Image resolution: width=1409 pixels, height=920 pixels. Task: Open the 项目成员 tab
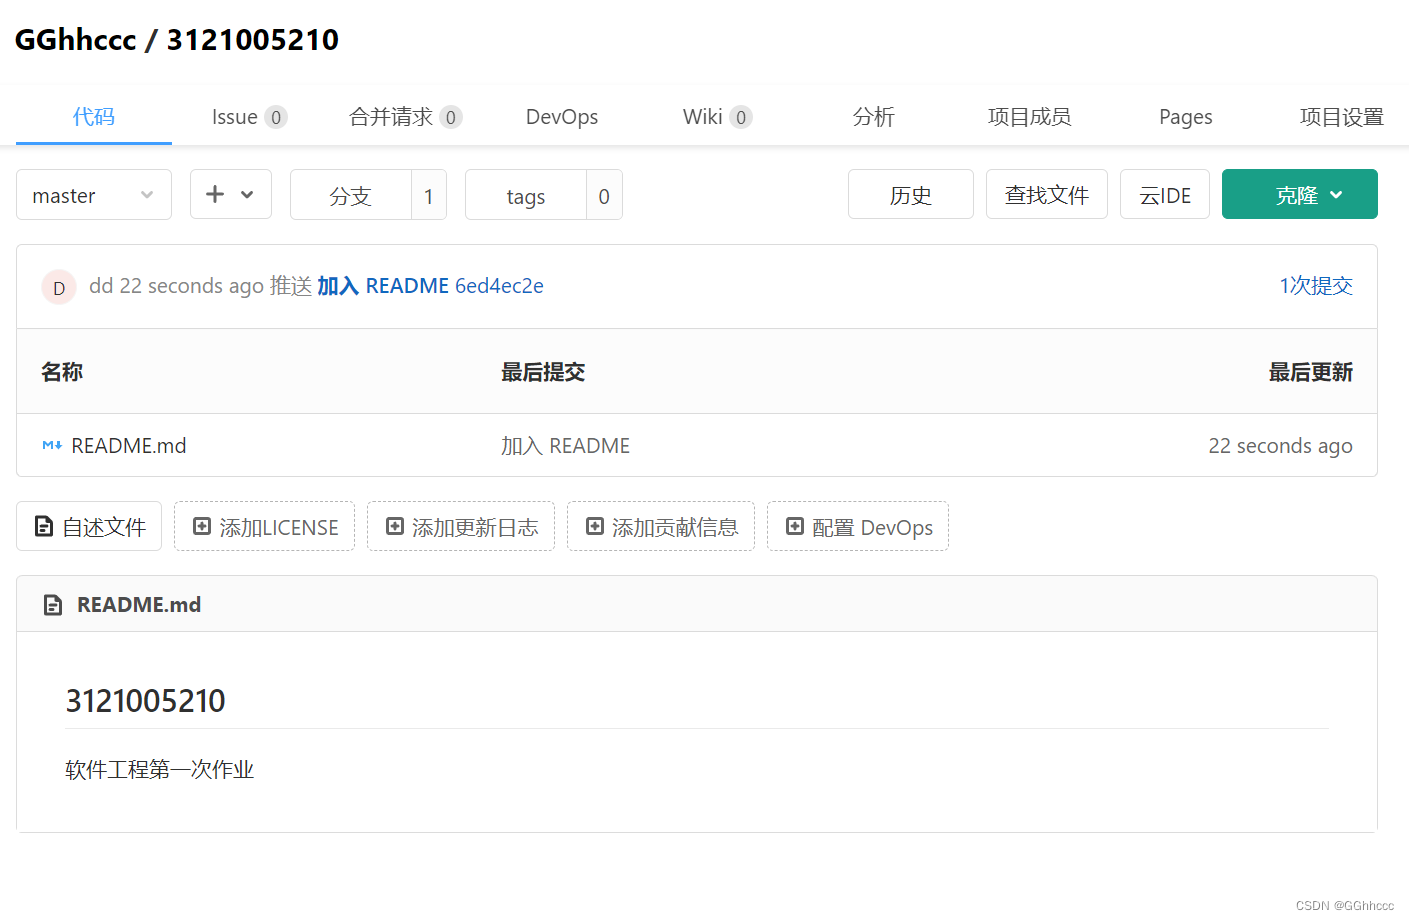(x=1029, y=117)
